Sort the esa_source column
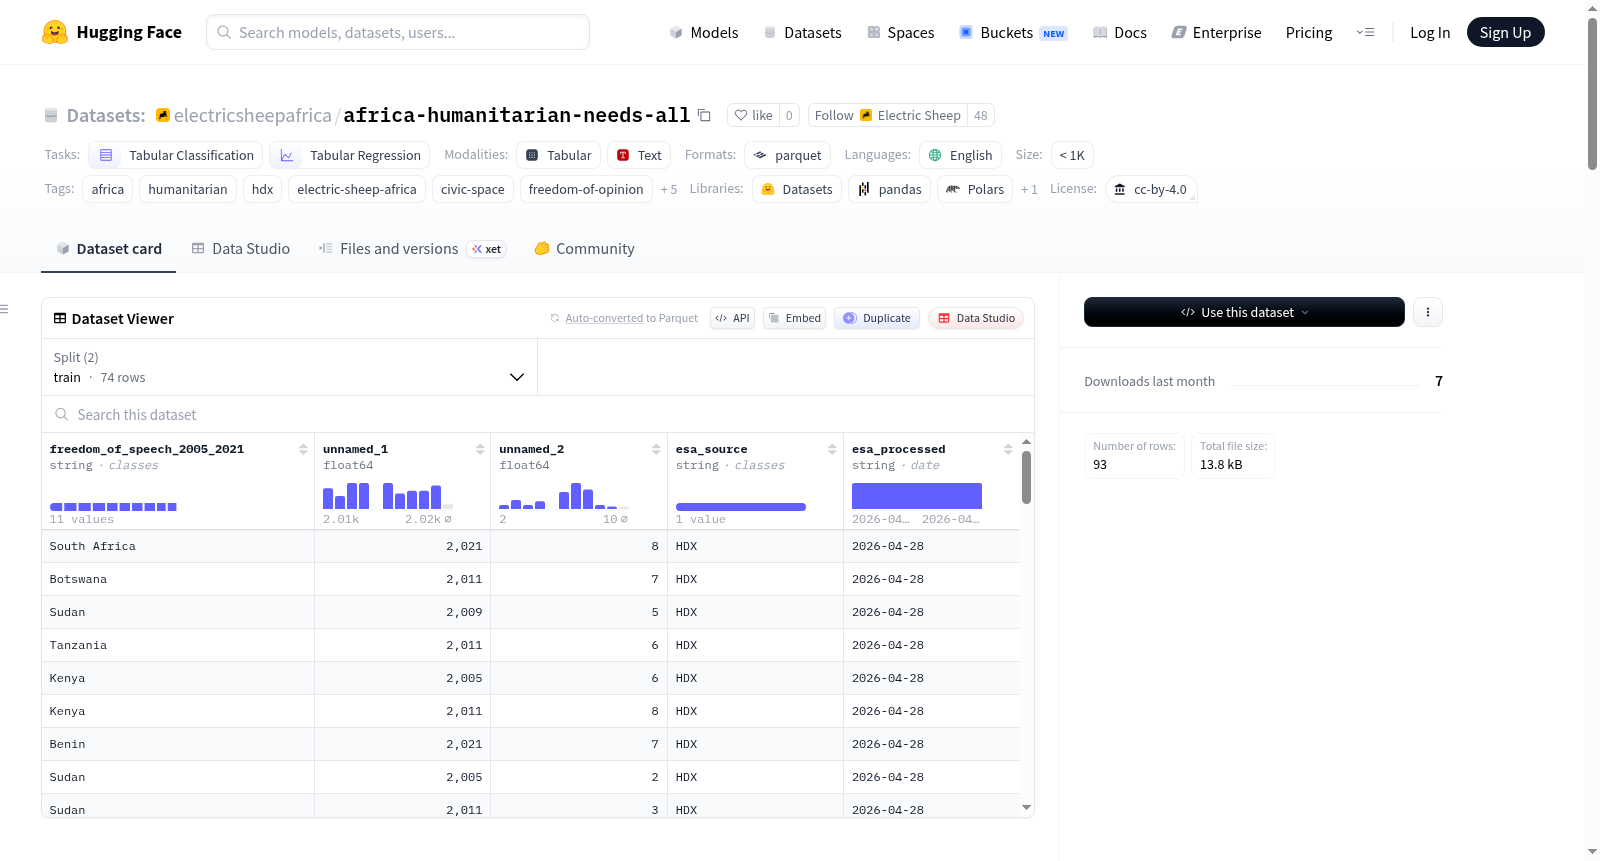This screenshot has width=1600, height=861. pos(832,450)
